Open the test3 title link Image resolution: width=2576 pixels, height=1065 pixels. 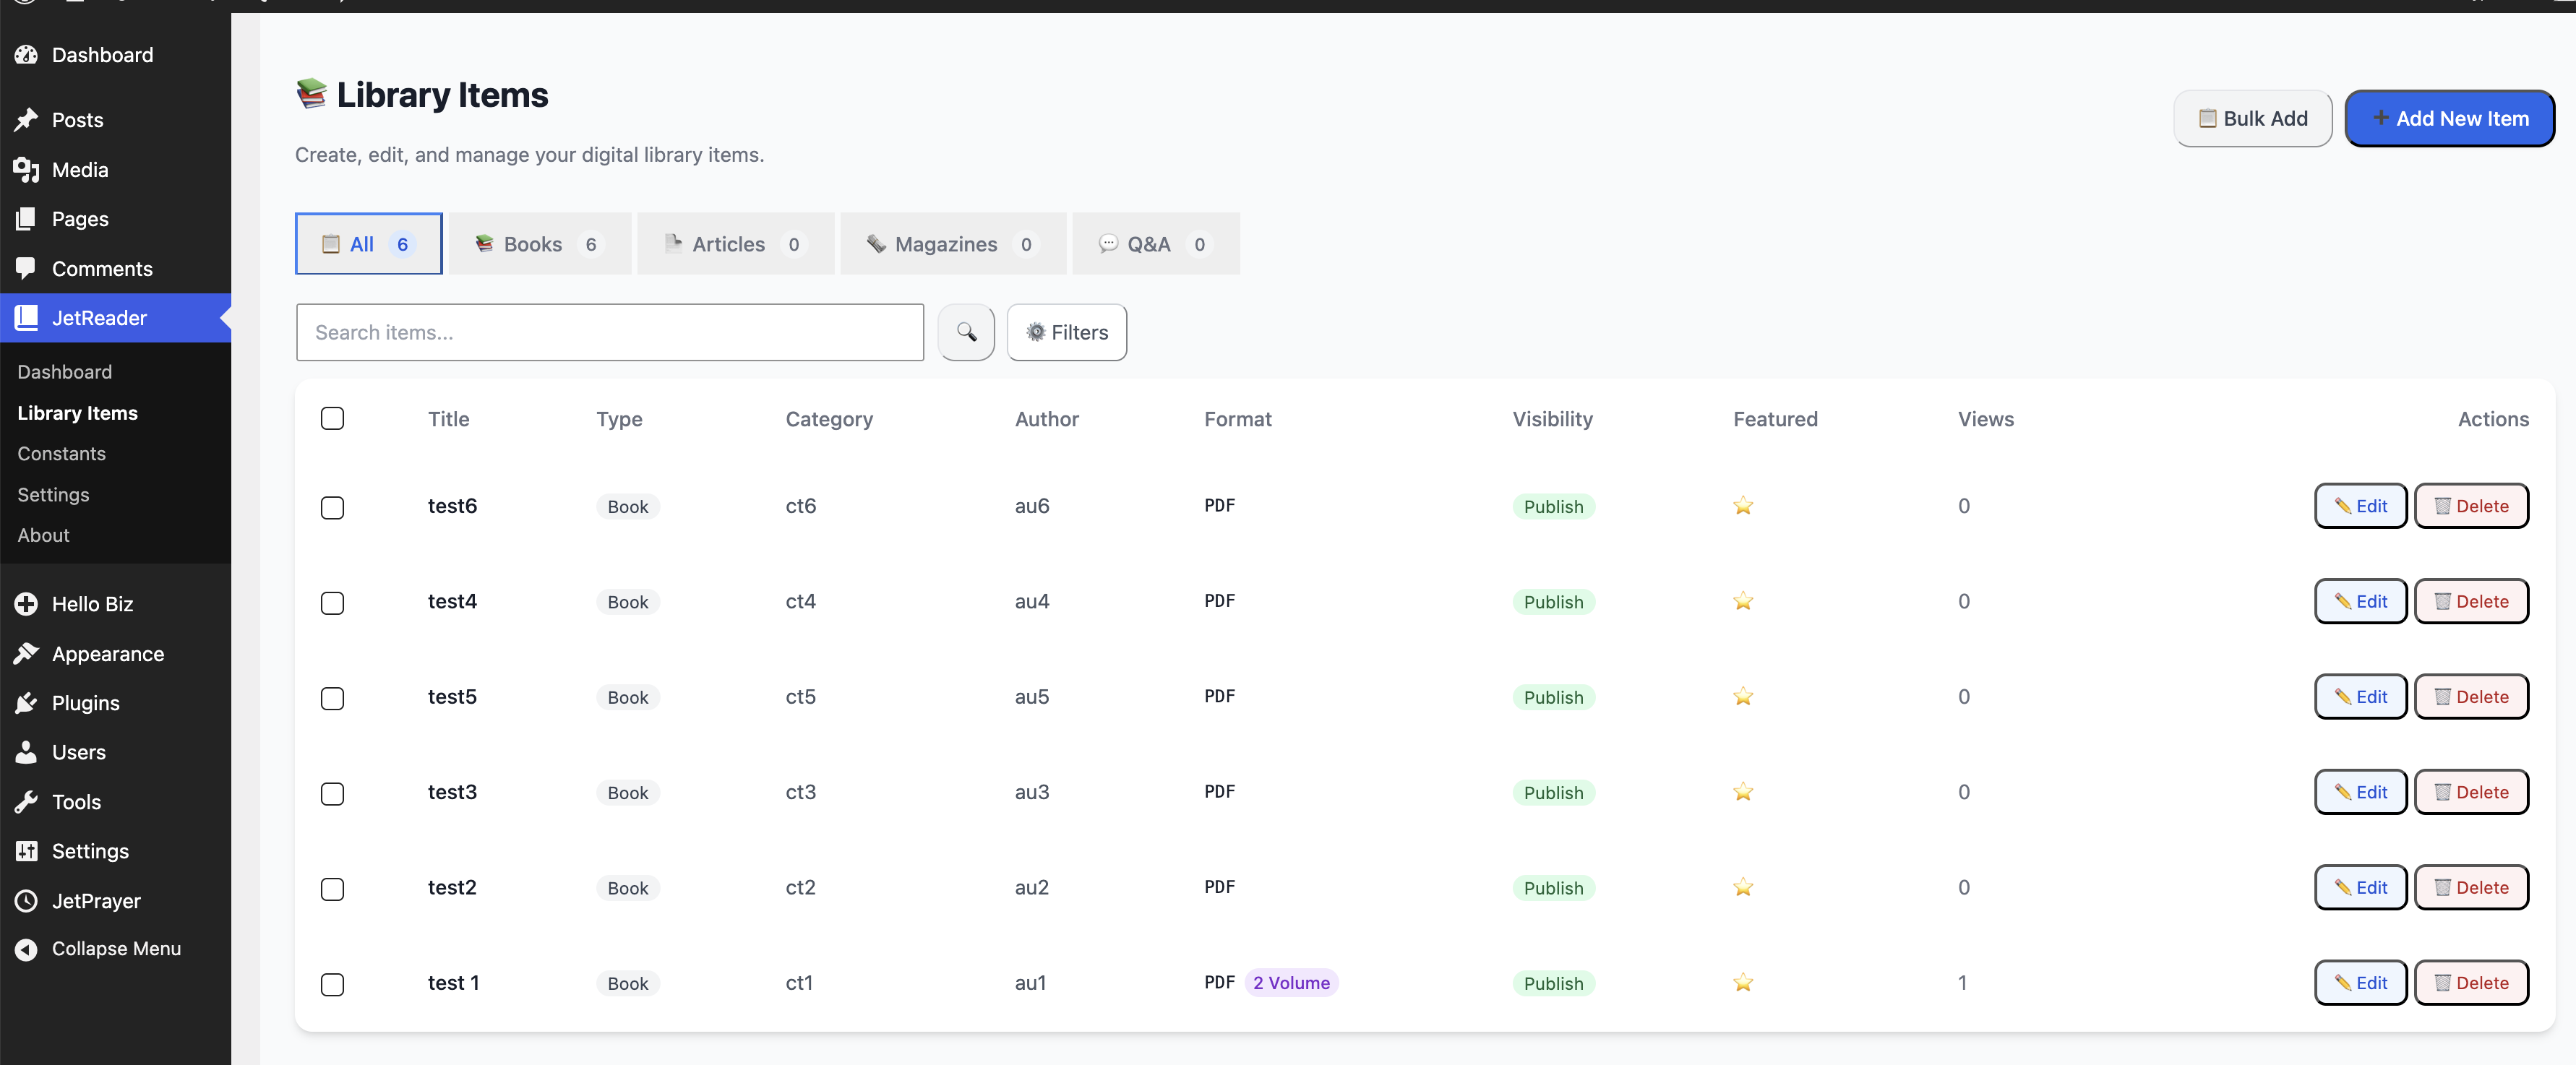click(452, 792)
